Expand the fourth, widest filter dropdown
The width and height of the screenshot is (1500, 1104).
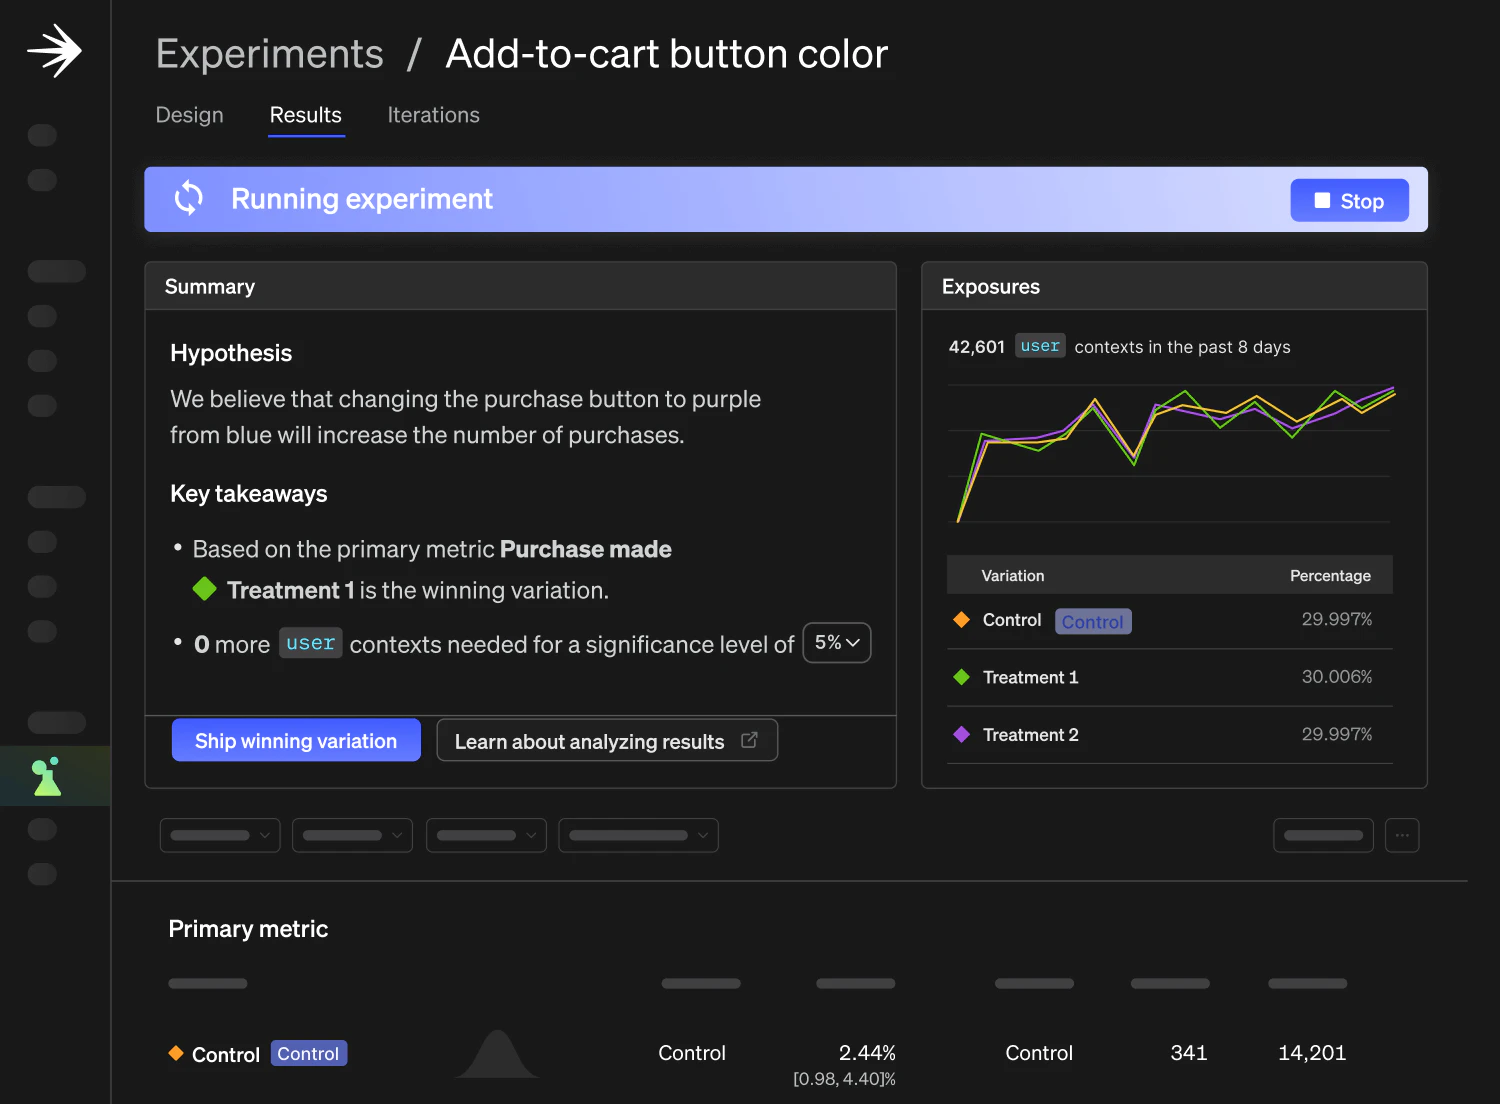point(638,835)
